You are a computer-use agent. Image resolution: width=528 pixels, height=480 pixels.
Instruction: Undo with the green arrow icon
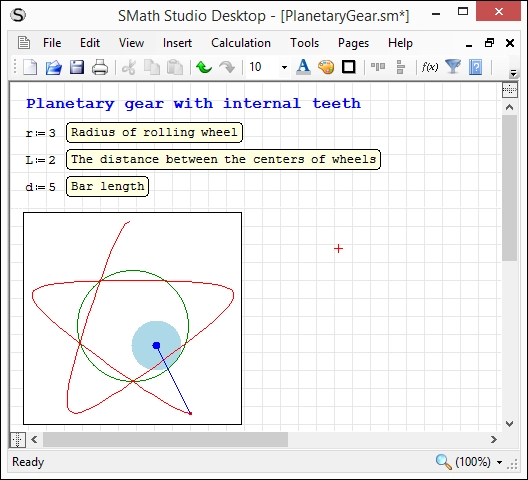pos(204,67)
